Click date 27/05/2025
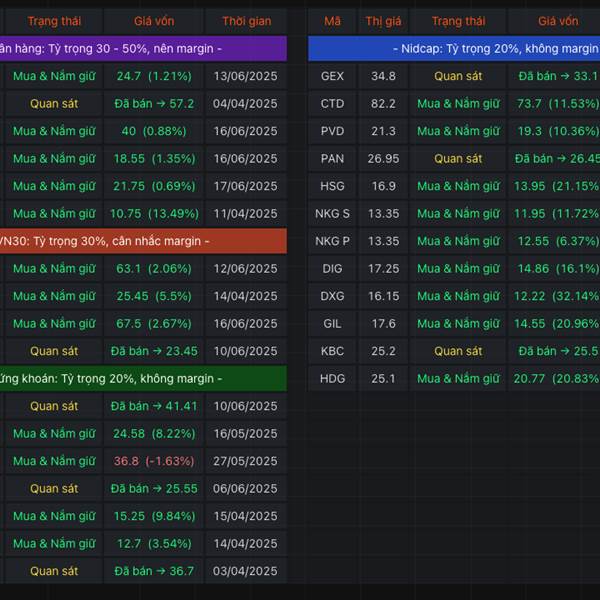 (246, 461)
